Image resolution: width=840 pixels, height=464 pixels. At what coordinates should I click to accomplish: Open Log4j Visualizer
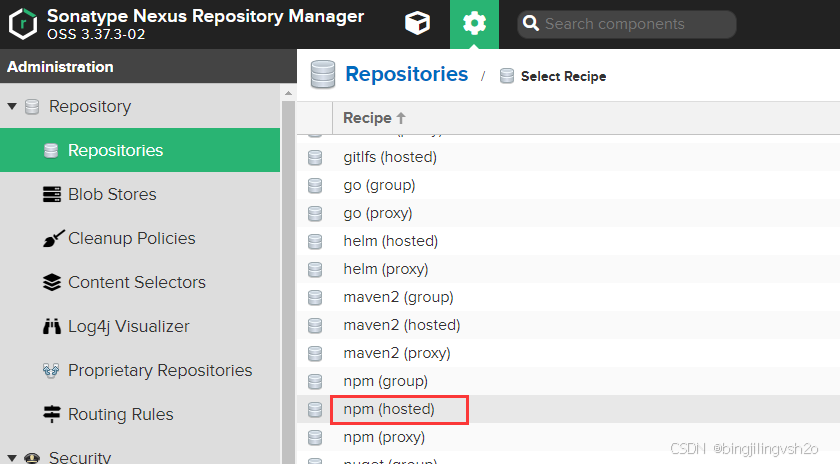[x=129, y=326]
